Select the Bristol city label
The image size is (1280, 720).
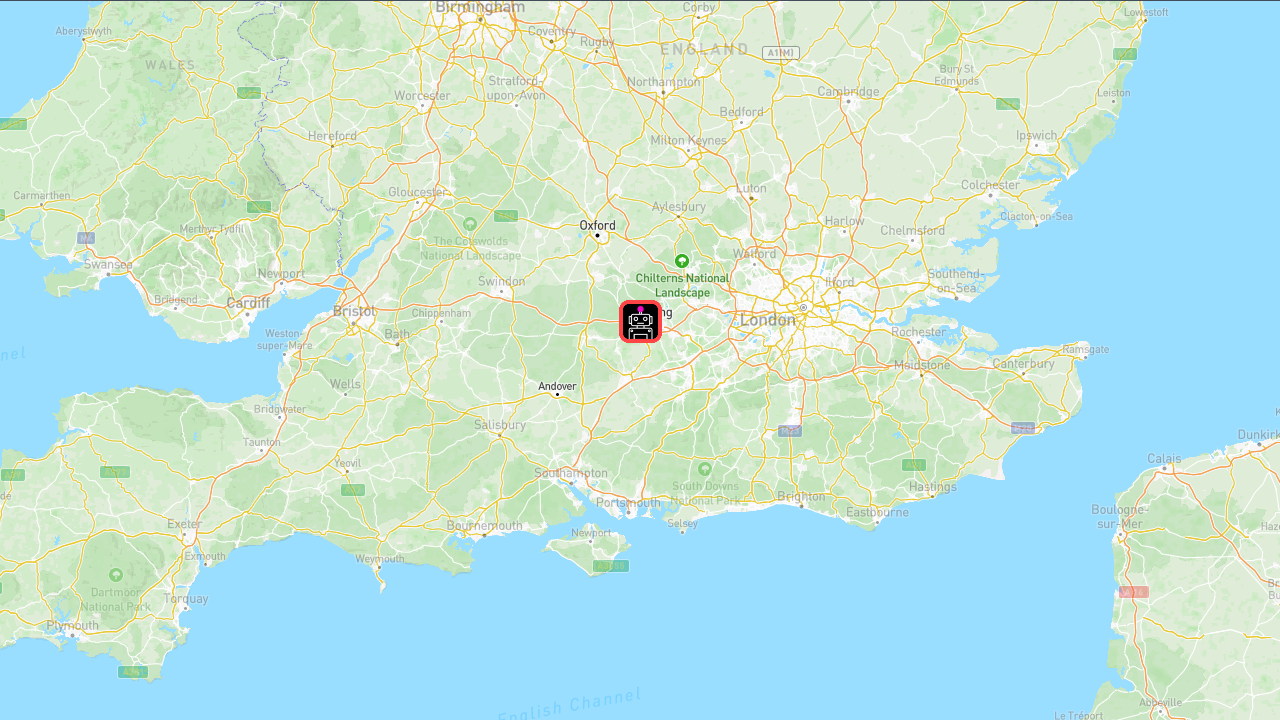(x=354, y=311)
